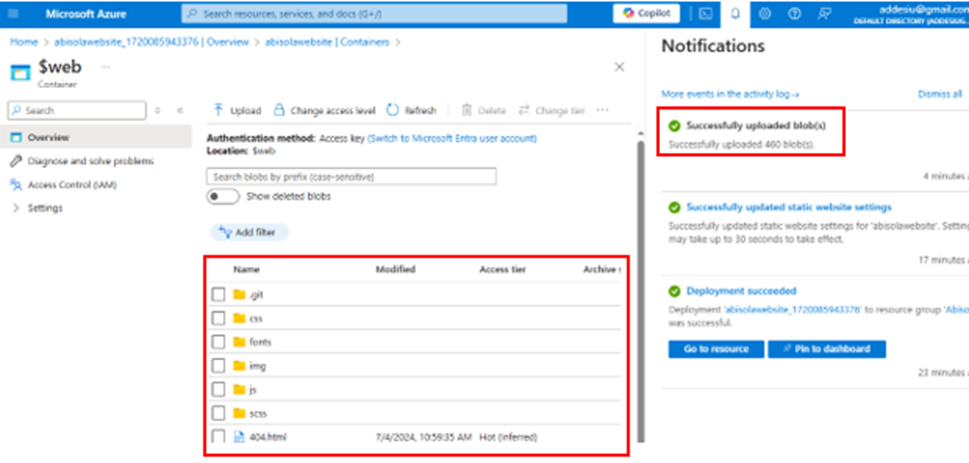
Task: Launch Copilot from the top bar
Action: [646, 14]
